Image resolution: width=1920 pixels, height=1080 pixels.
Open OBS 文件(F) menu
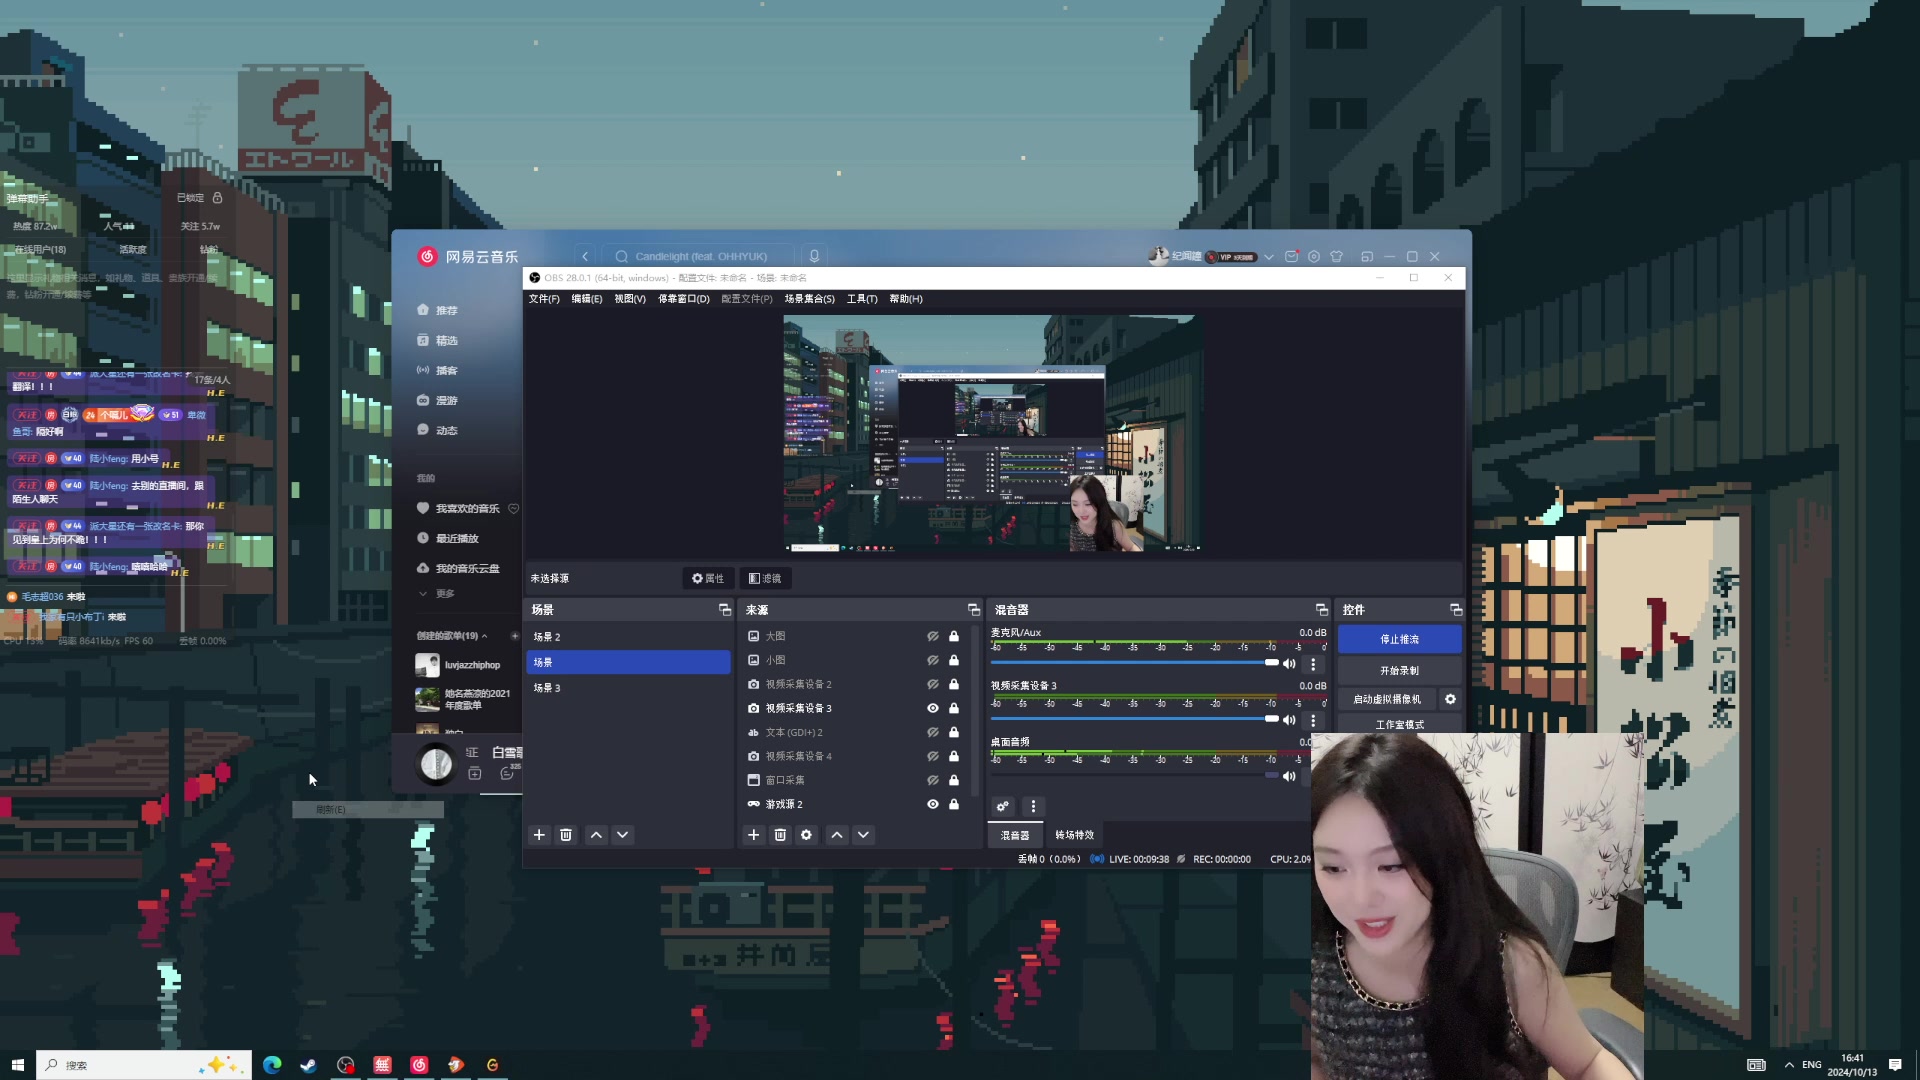[544, 299]
